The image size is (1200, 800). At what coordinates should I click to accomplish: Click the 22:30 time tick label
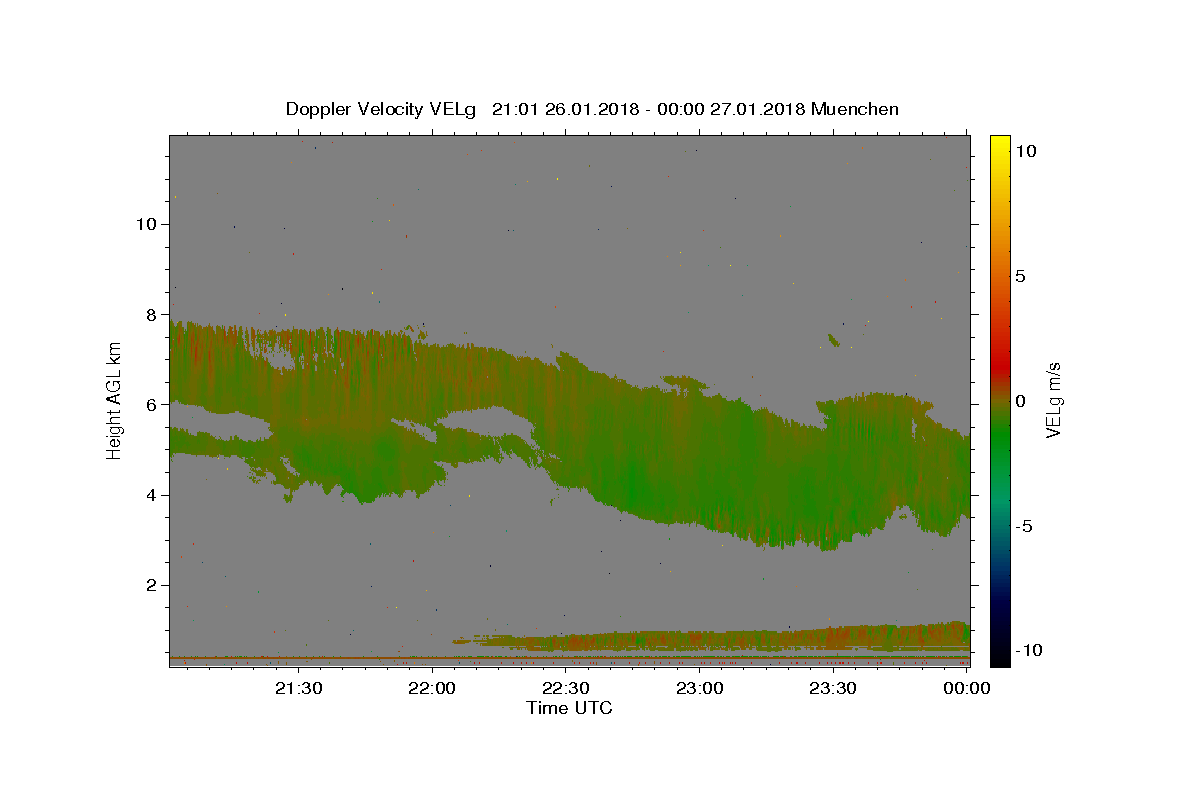[566, 688]
